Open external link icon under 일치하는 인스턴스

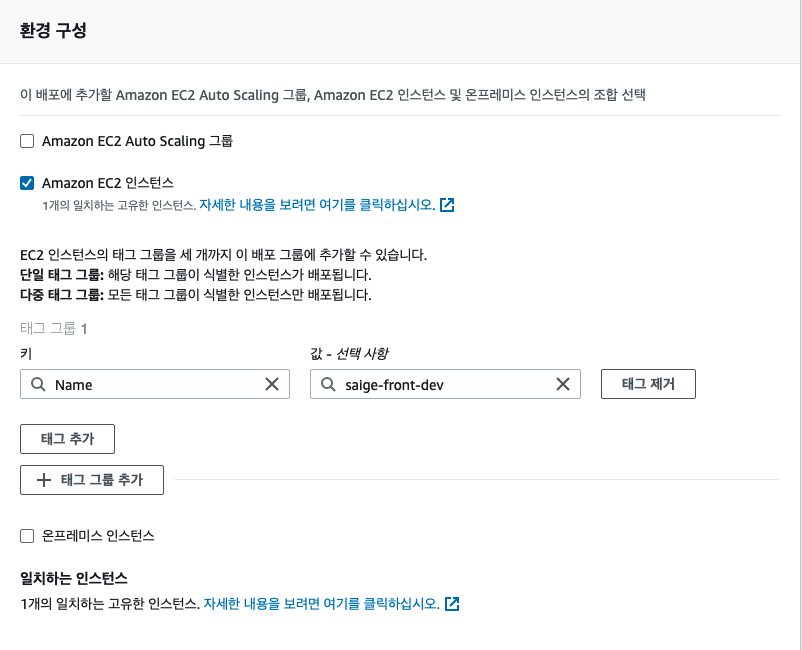click(452, 604)
